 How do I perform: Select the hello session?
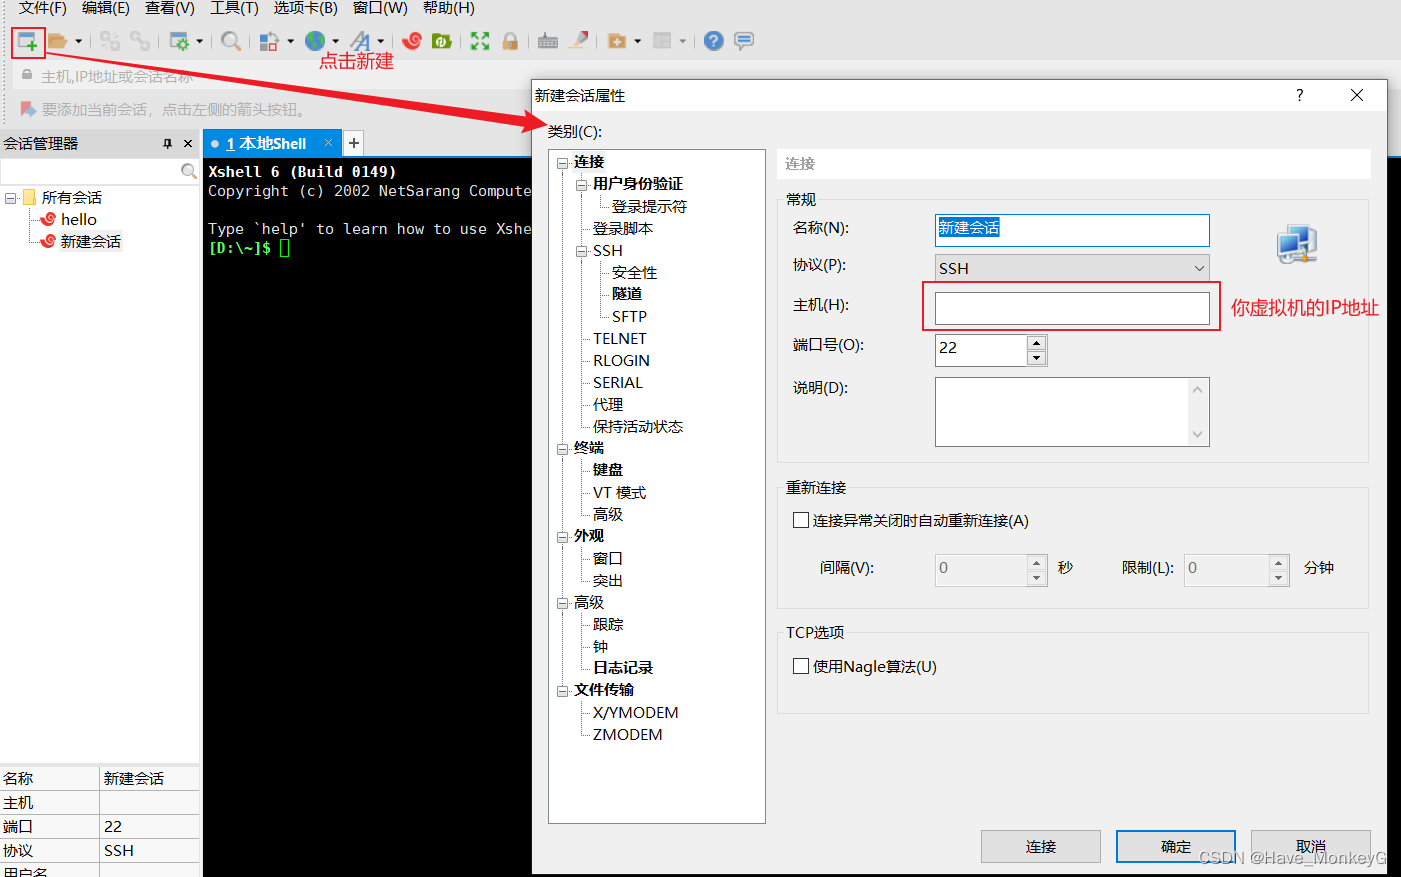(x=78, y=220)
